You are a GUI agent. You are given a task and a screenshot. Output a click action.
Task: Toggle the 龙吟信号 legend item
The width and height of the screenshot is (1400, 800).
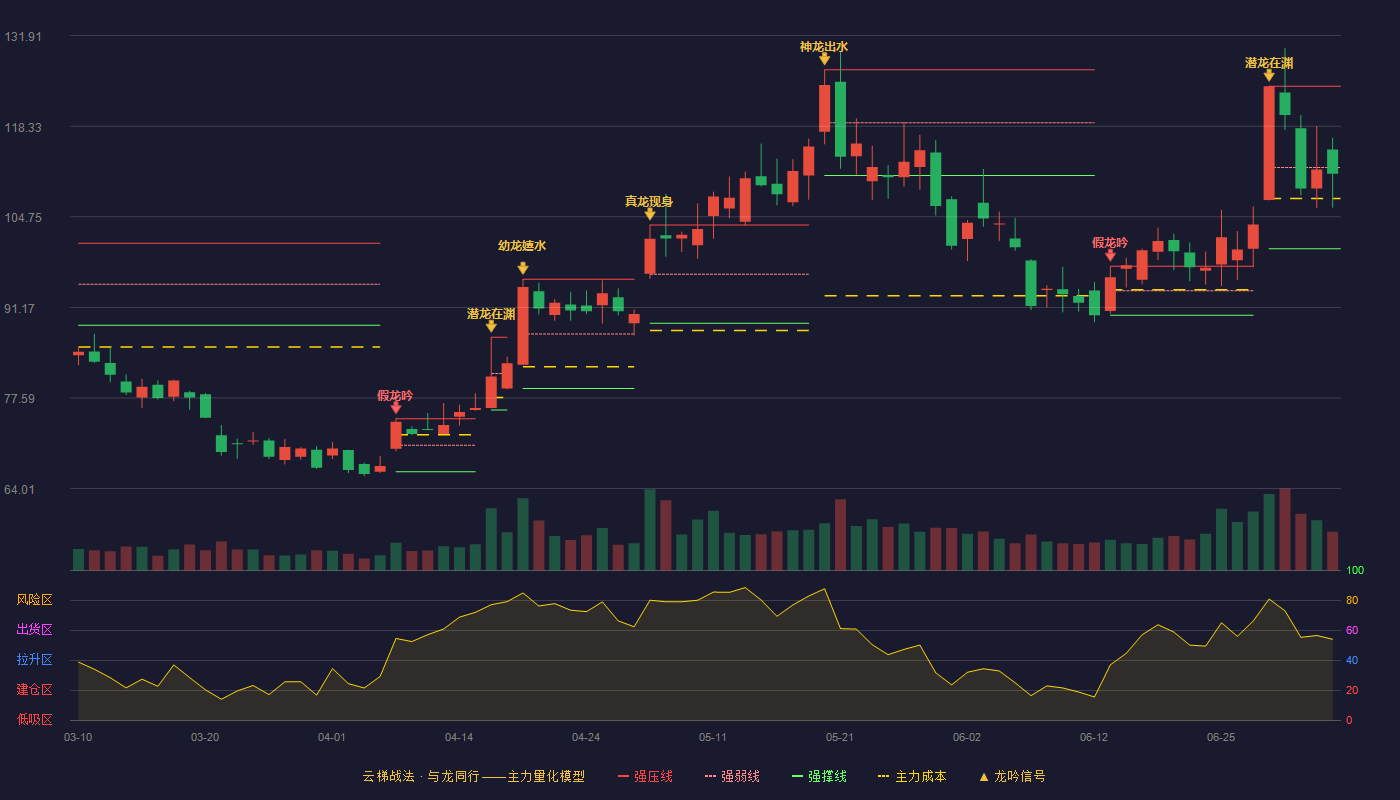(x=1012, y=776)
